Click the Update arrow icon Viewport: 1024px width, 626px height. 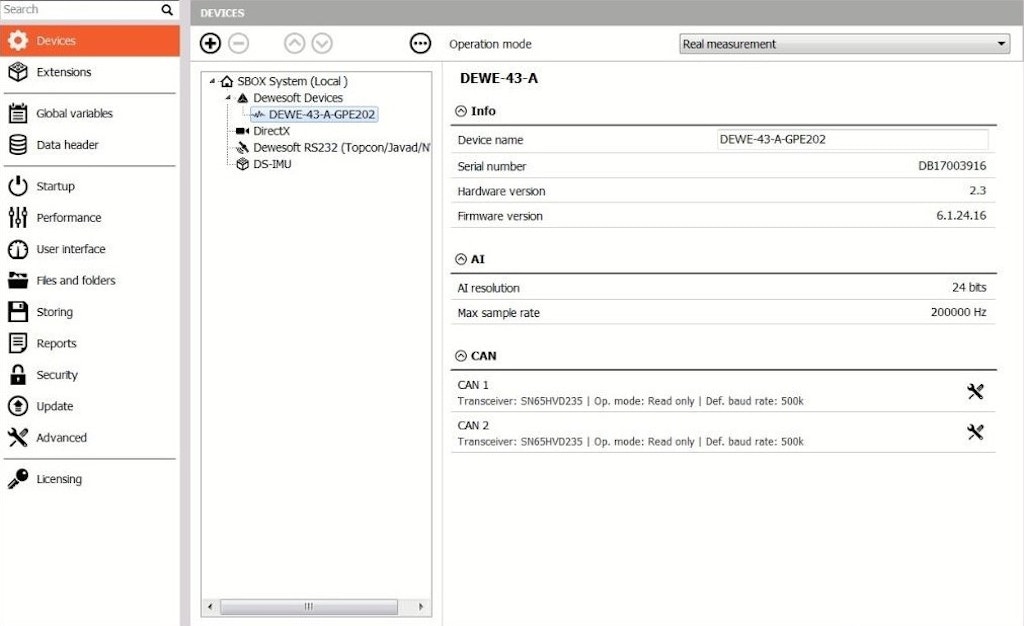pyautogui.click(x=18, y=406)
